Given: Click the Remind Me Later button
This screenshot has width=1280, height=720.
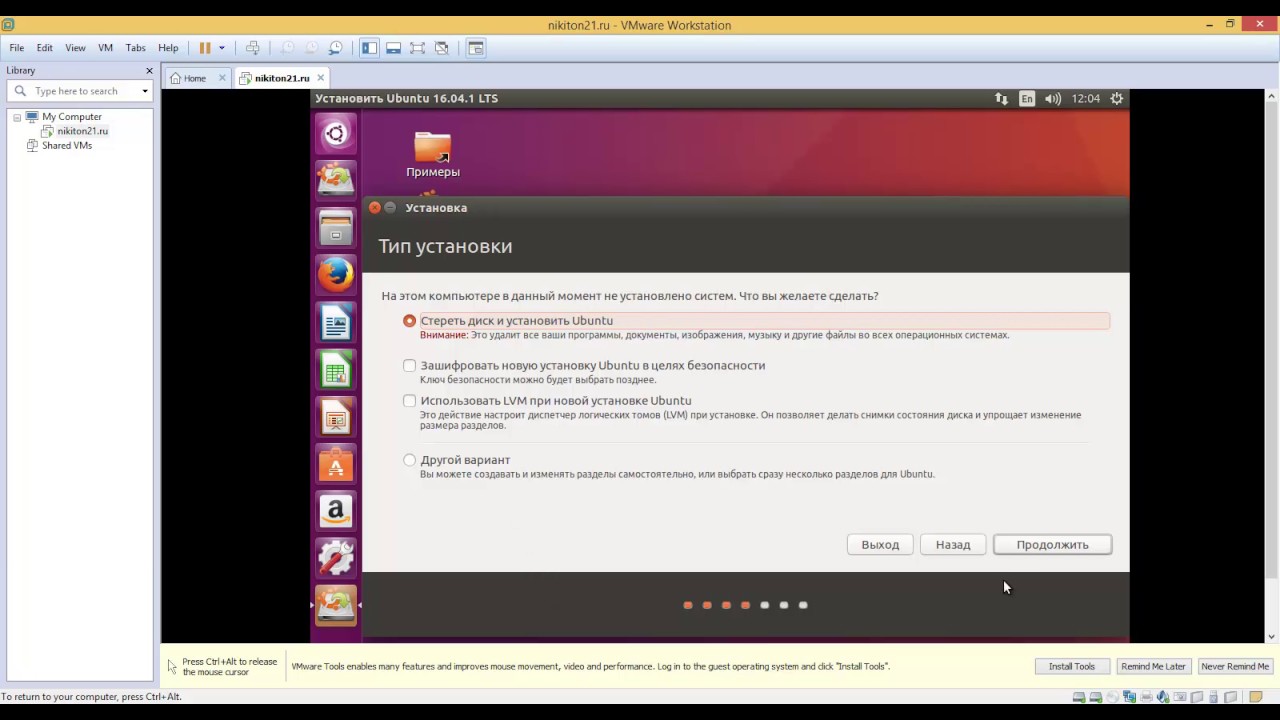Looking at the screenshot, I should point(1153,666).
